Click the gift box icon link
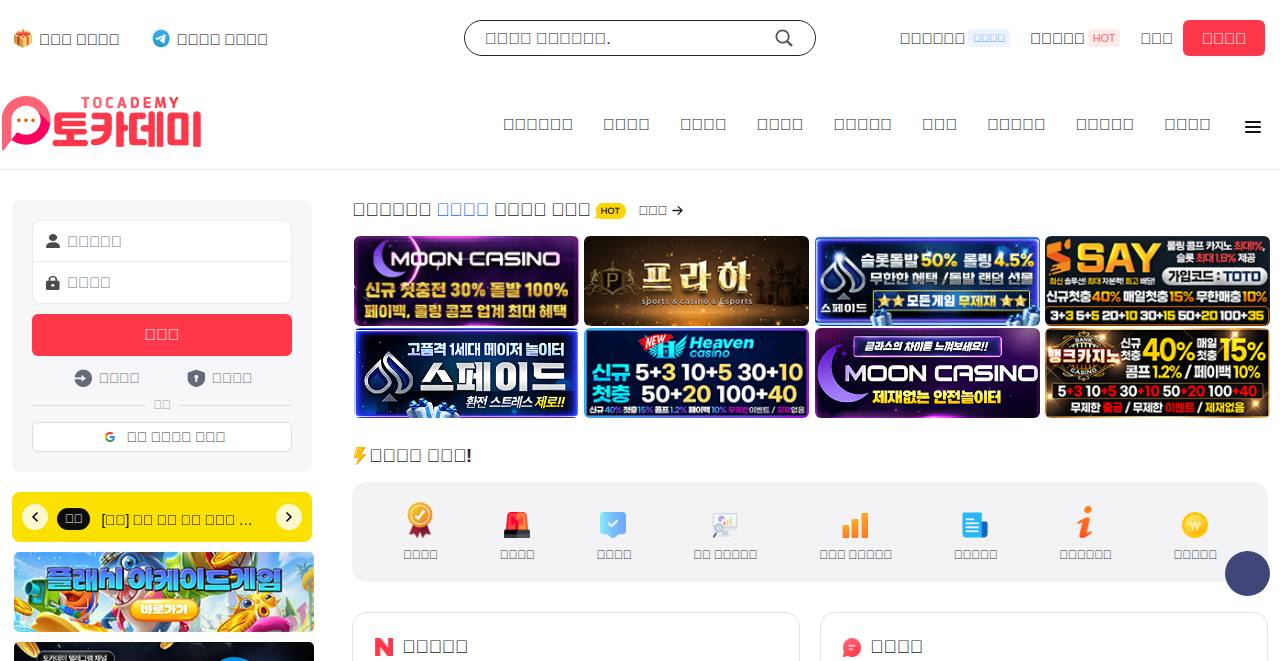This screenshot has width=1280, height=661. (66, 39)
